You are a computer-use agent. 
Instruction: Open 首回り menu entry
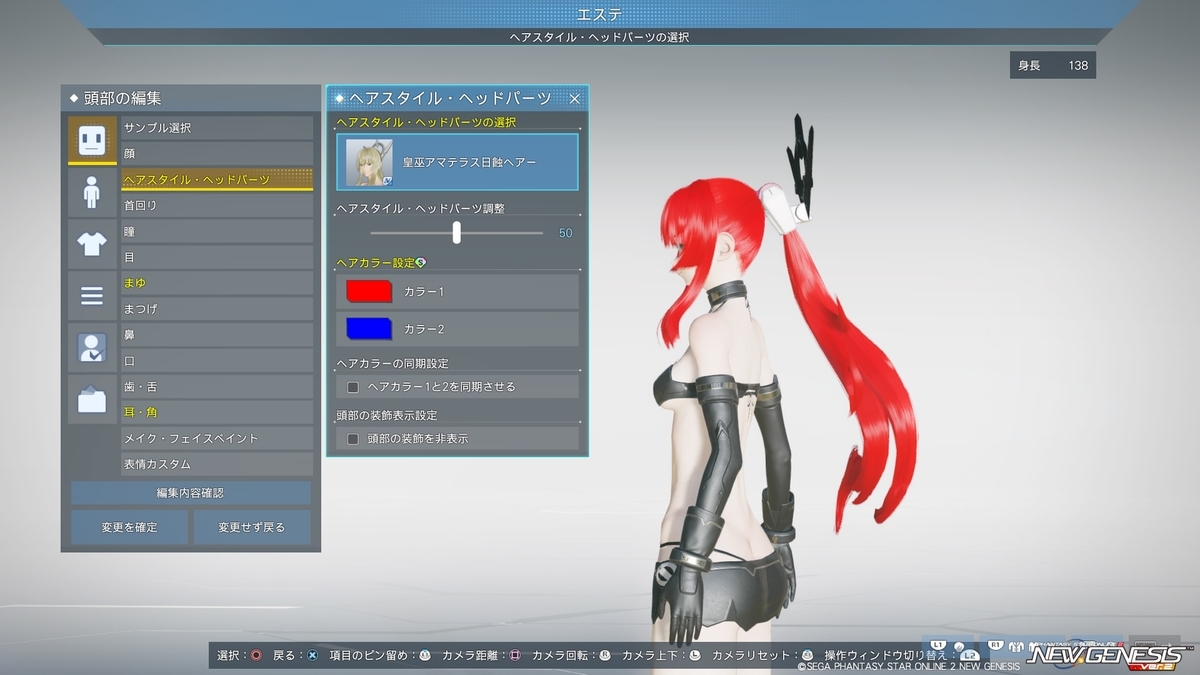[x=217, y=205]
